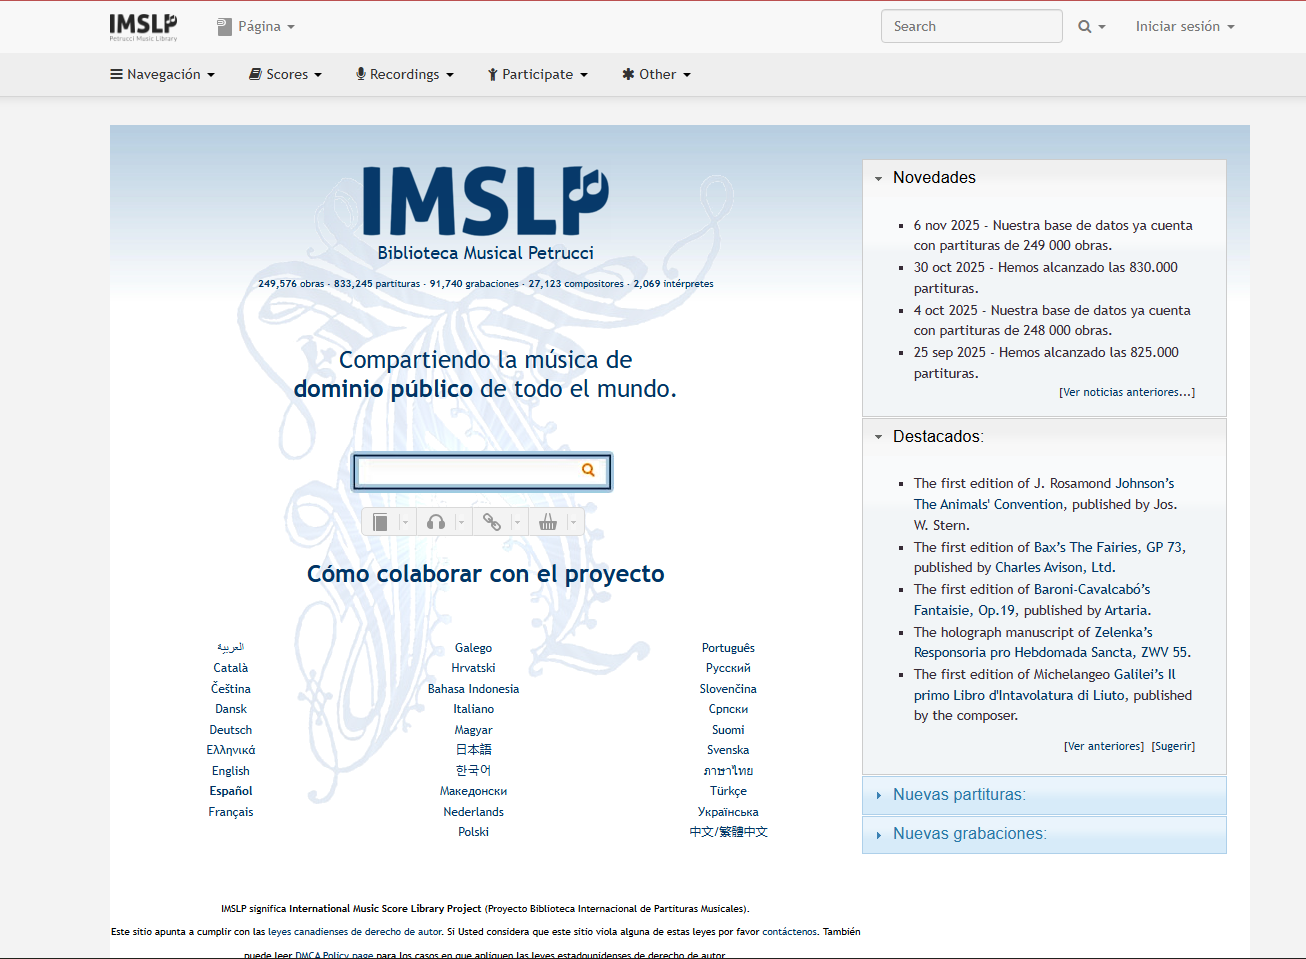Click the chain link icon
Screen dimensions: 1306x959
pyautogui.click(x=491, y=522)
